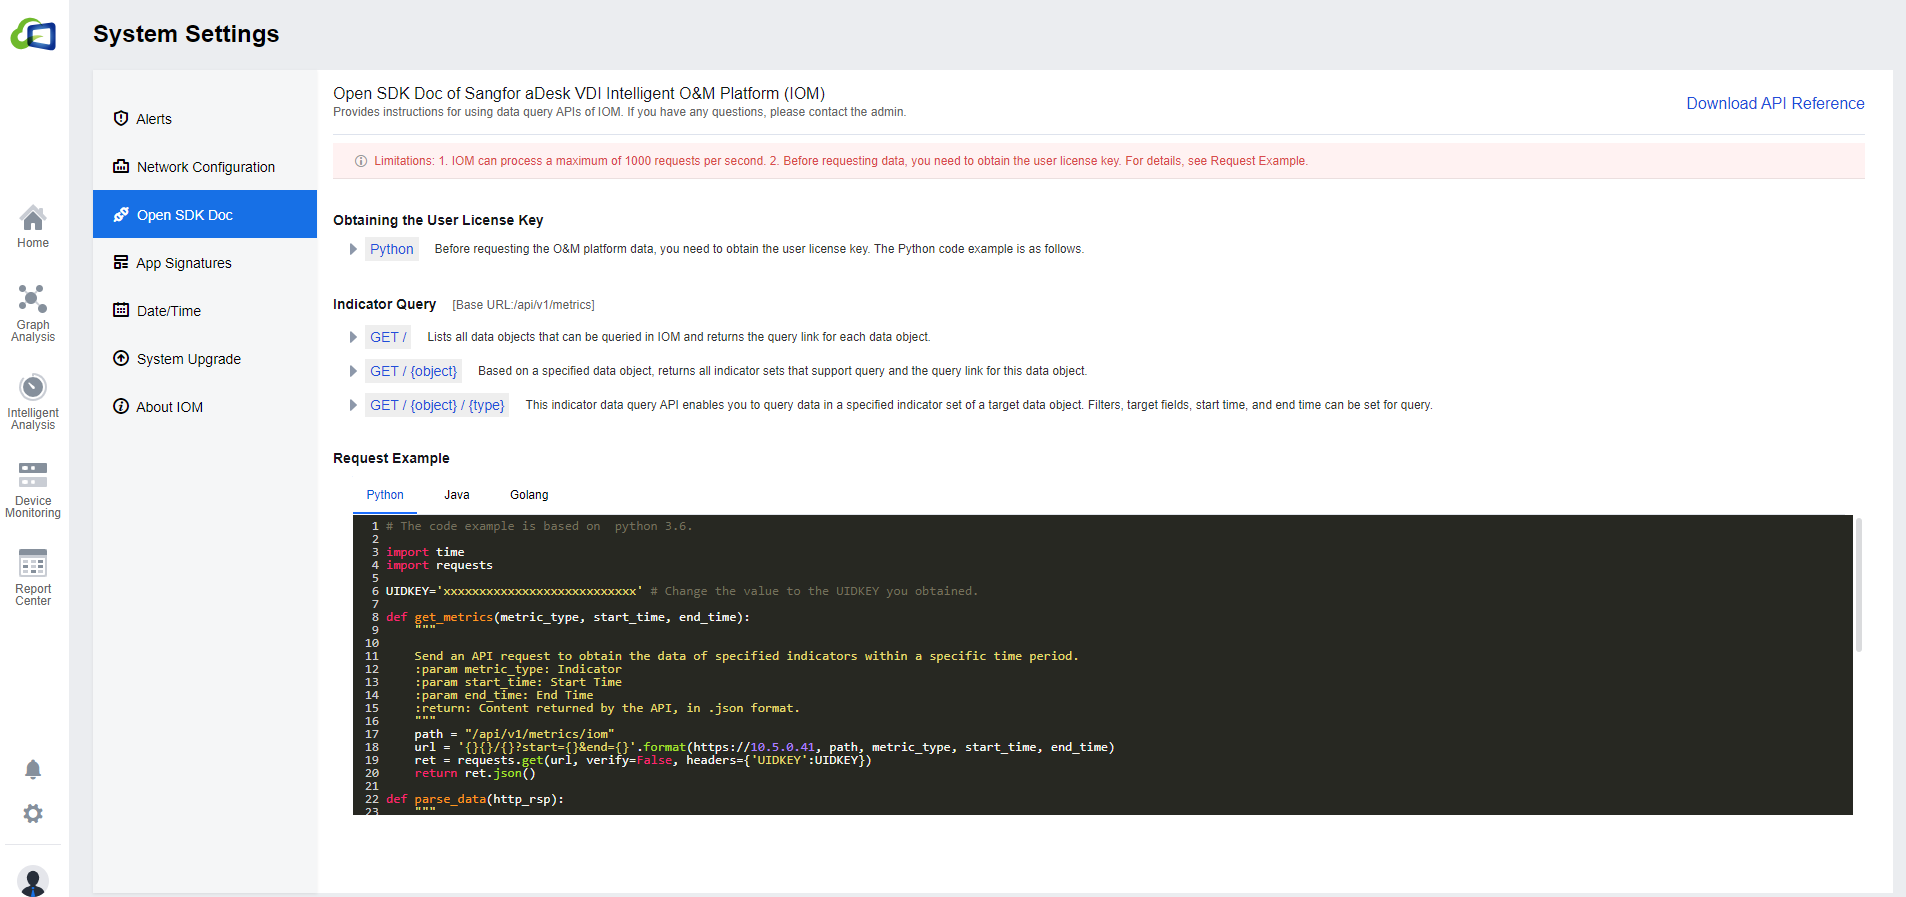The width and height of the screenshot is (1906, 897).
Task: Expand GET / {object} / {type} entry
Action: click(437, 405)
